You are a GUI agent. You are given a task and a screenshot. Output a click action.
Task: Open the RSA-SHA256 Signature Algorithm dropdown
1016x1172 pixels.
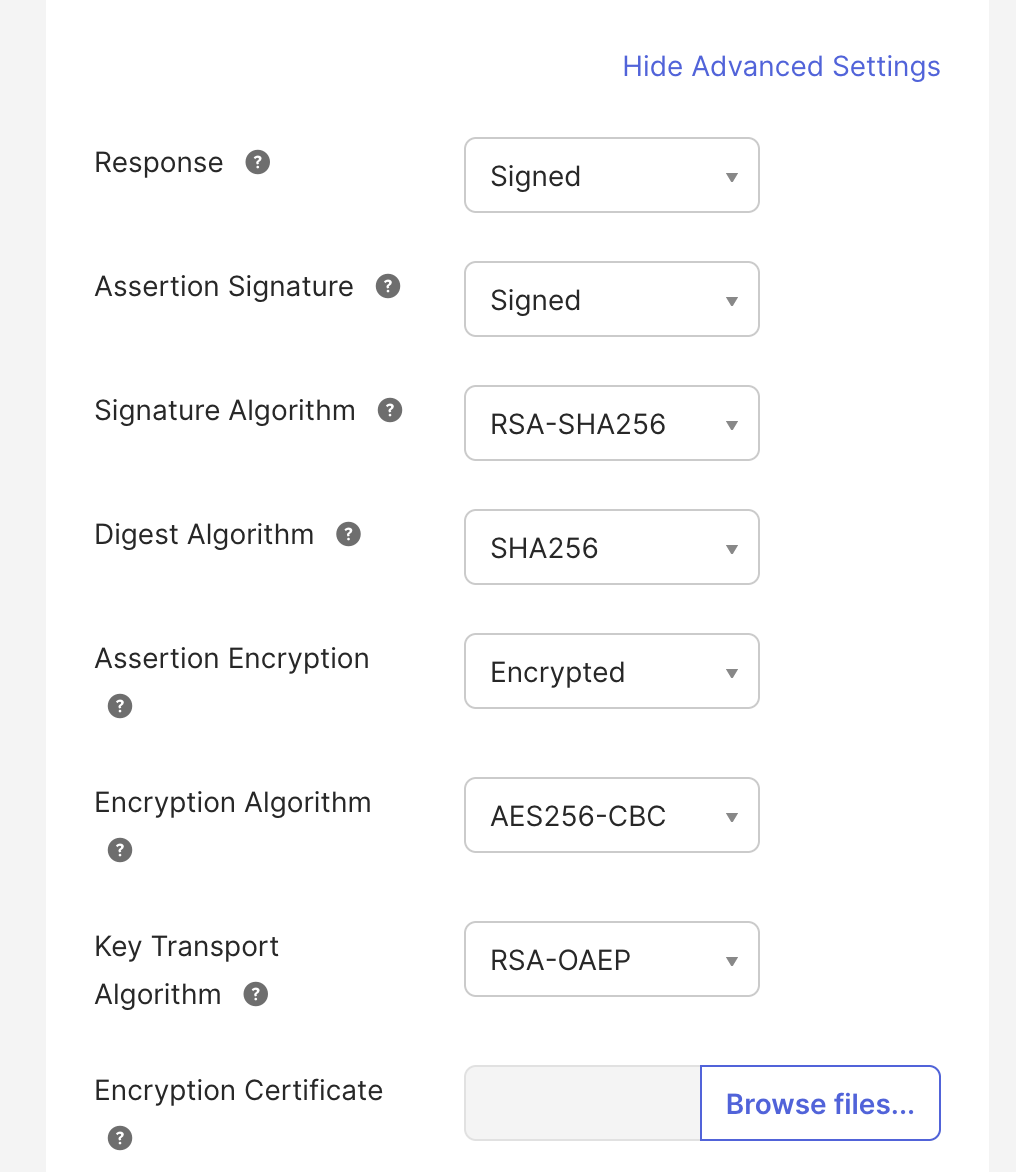611,423
